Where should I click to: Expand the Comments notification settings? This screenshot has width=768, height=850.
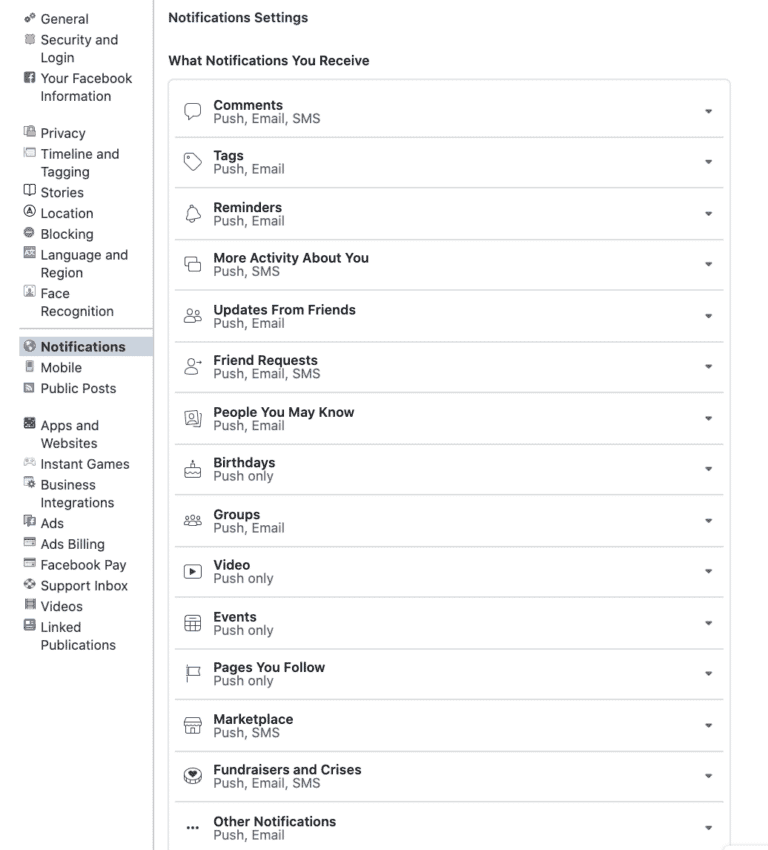708,110
